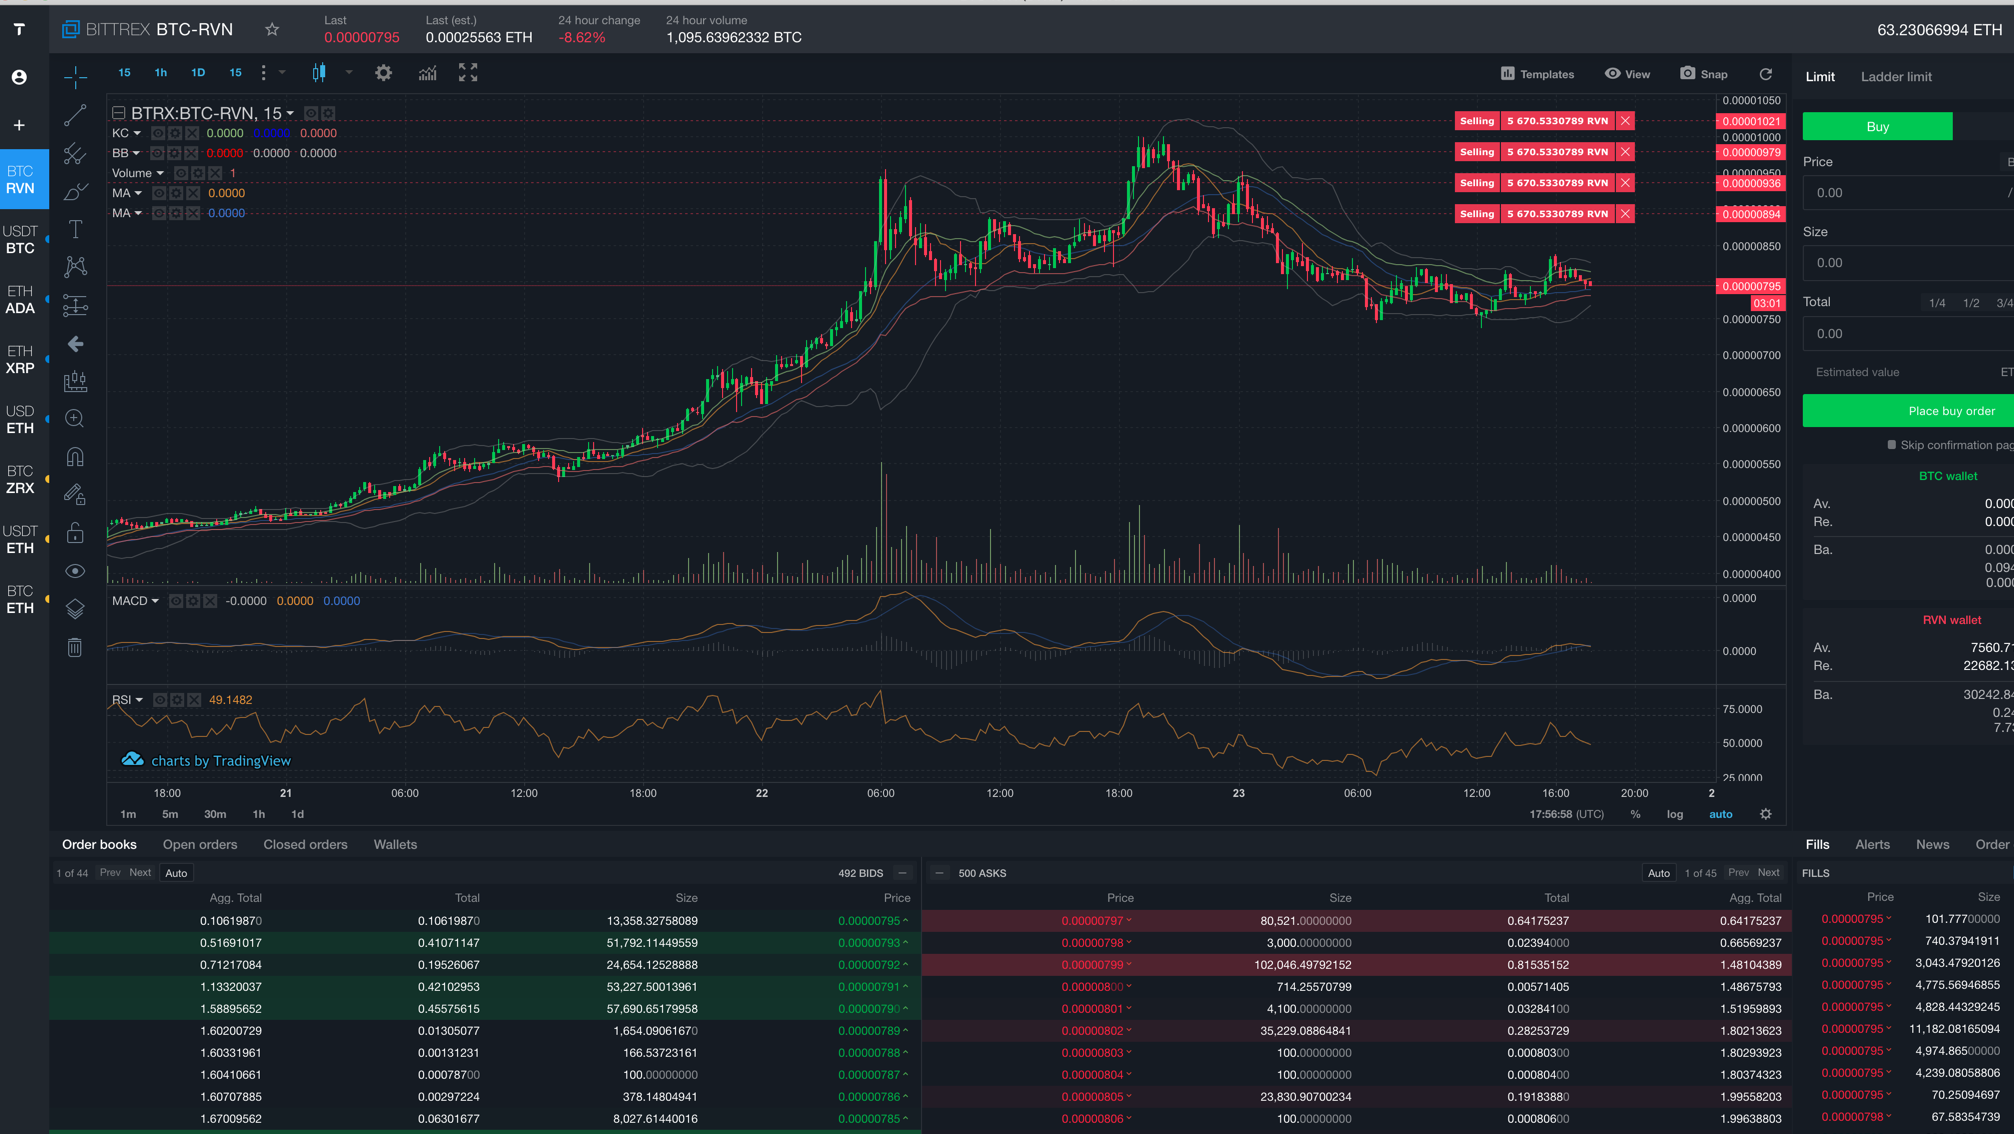Click the magnet/snap tool icon

click(77, 455)
